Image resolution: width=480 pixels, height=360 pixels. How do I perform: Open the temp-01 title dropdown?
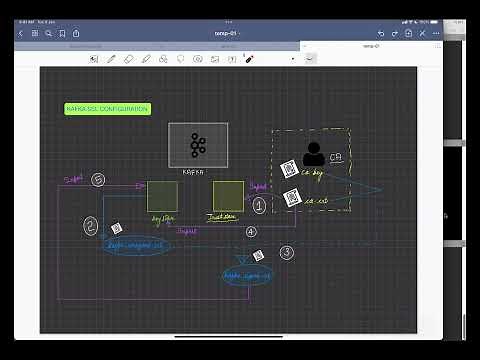pos(227,33)
